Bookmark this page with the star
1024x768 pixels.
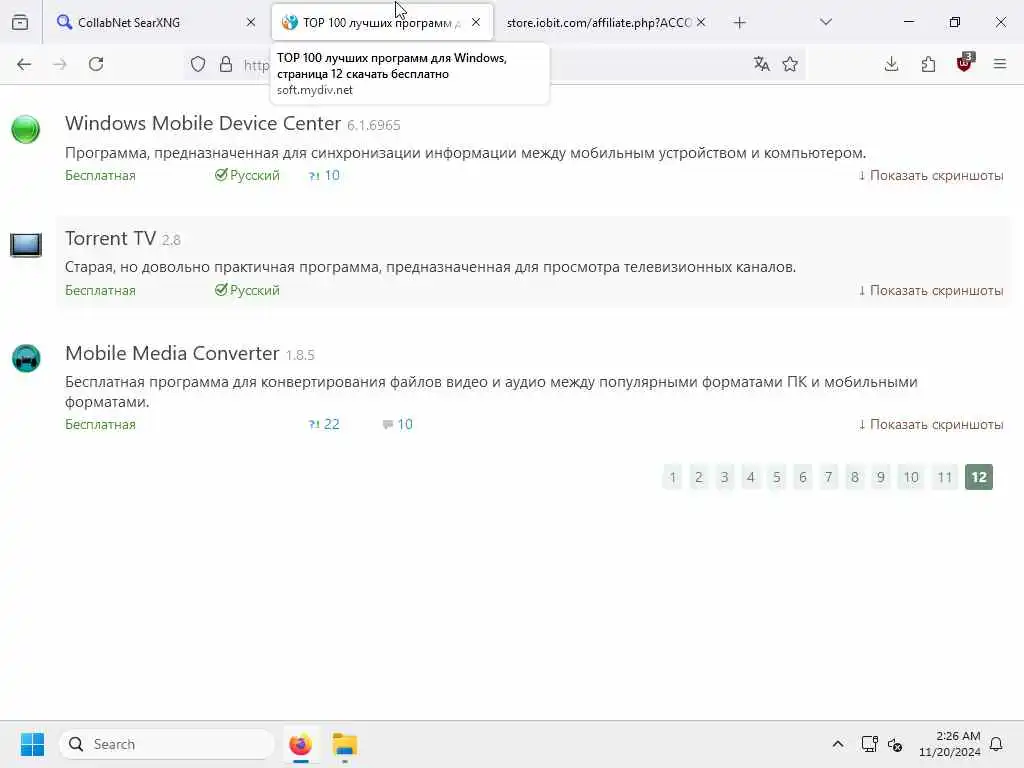pos(790,64)
